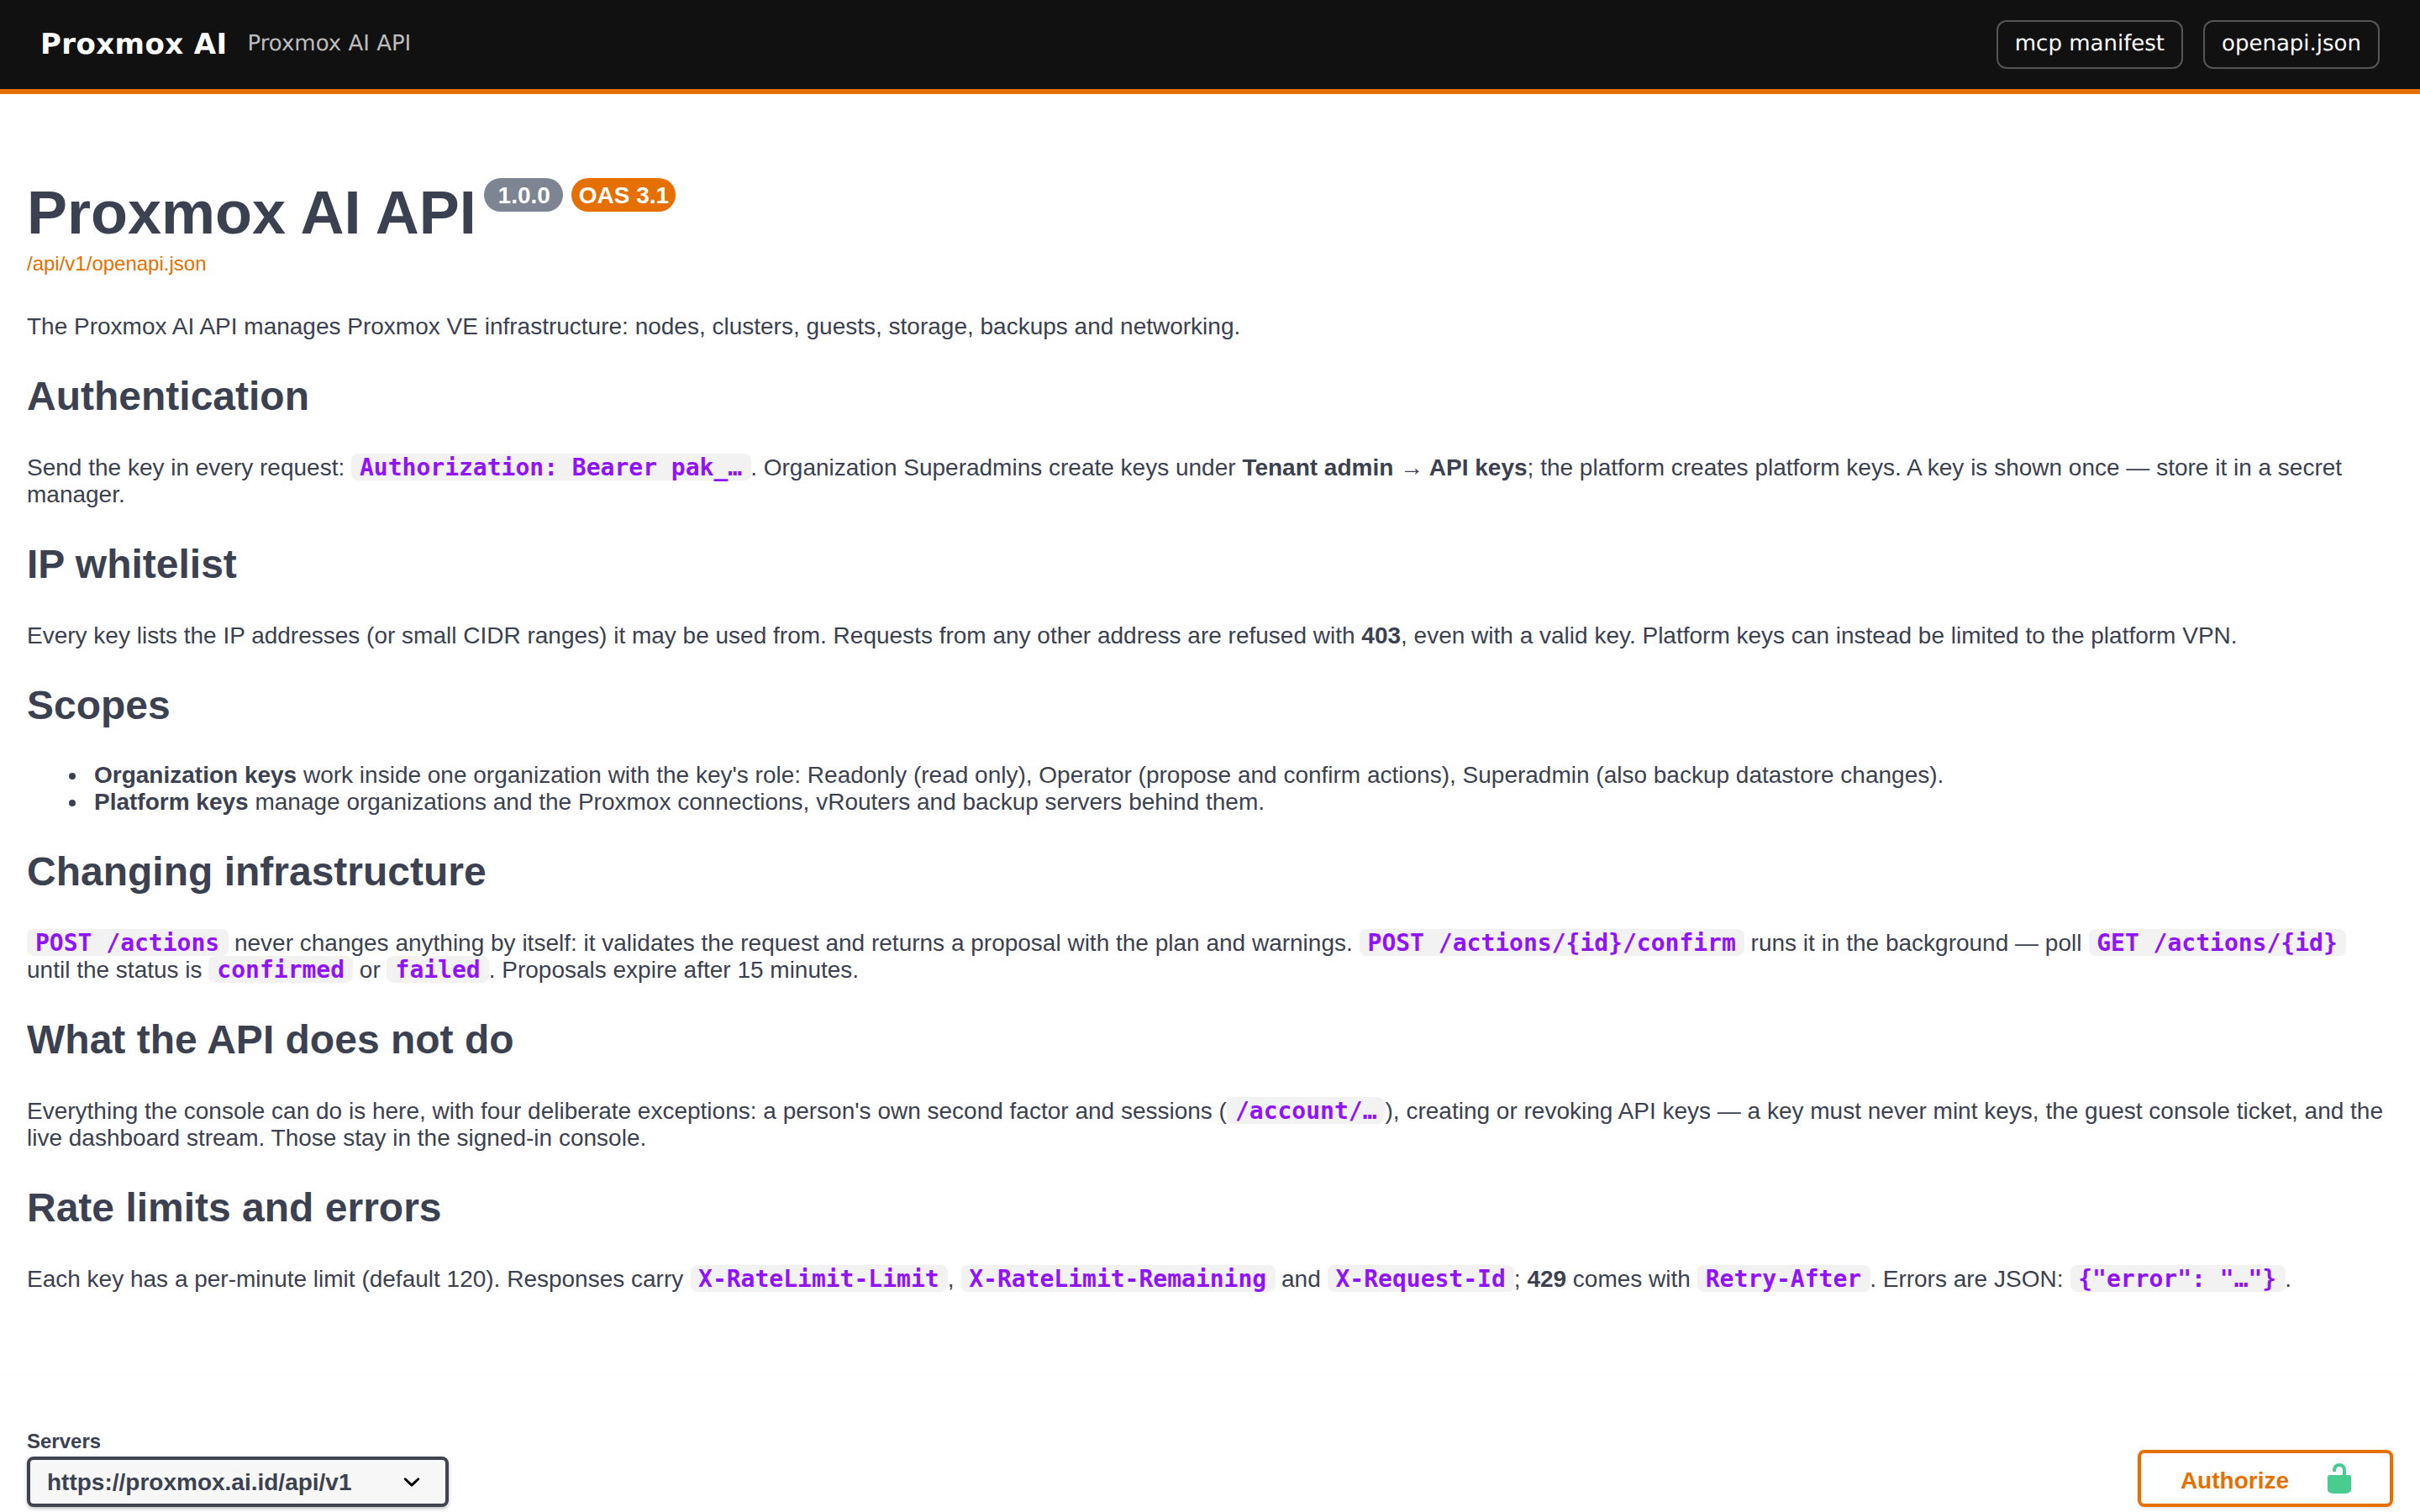Click the POST /actions/{id}/confirm code snippet
The height and width of the screenshot is (1512, 2420).
(x=1551, y=943)
